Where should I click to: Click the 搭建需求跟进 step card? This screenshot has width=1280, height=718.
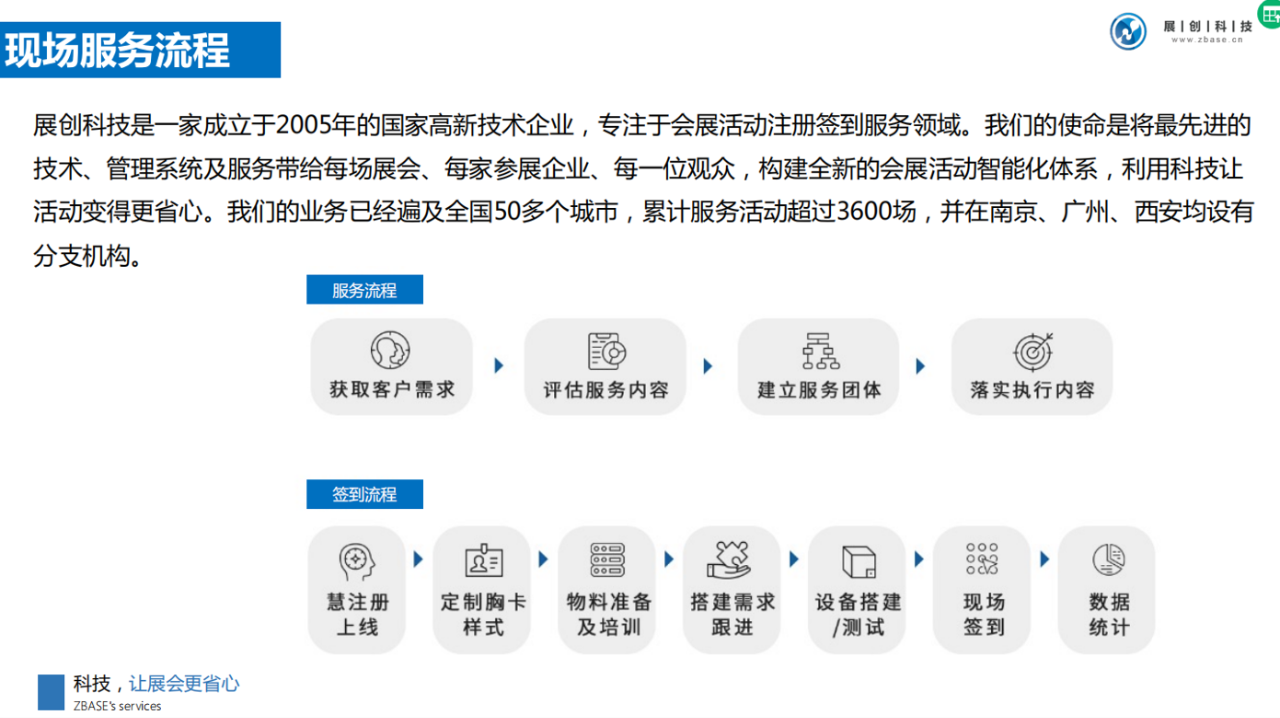pyautogui.click(x=732, y=590)
